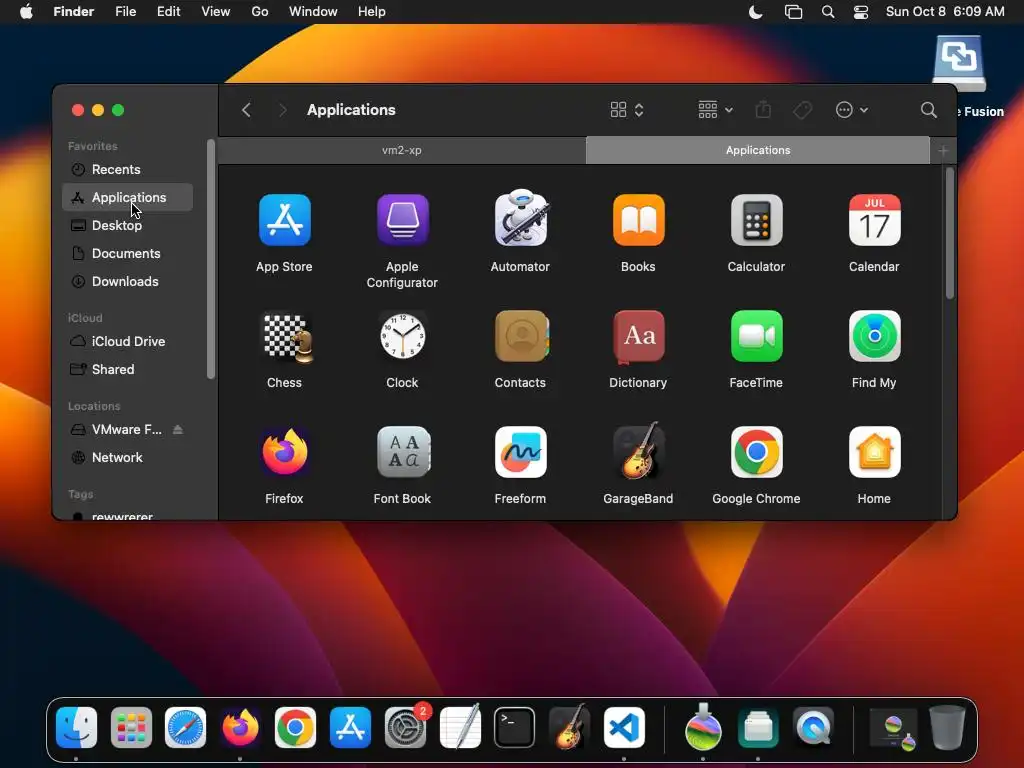Select the Calculator app
The width and height of the screenshot is (1024, 768).
pyautogui.click(x=756, y=220)
